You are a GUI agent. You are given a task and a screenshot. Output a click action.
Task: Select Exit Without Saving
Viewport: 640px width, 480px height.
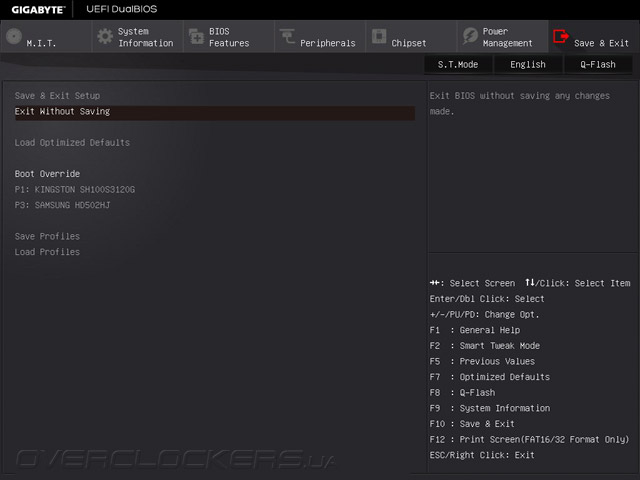tap(215, 111)
